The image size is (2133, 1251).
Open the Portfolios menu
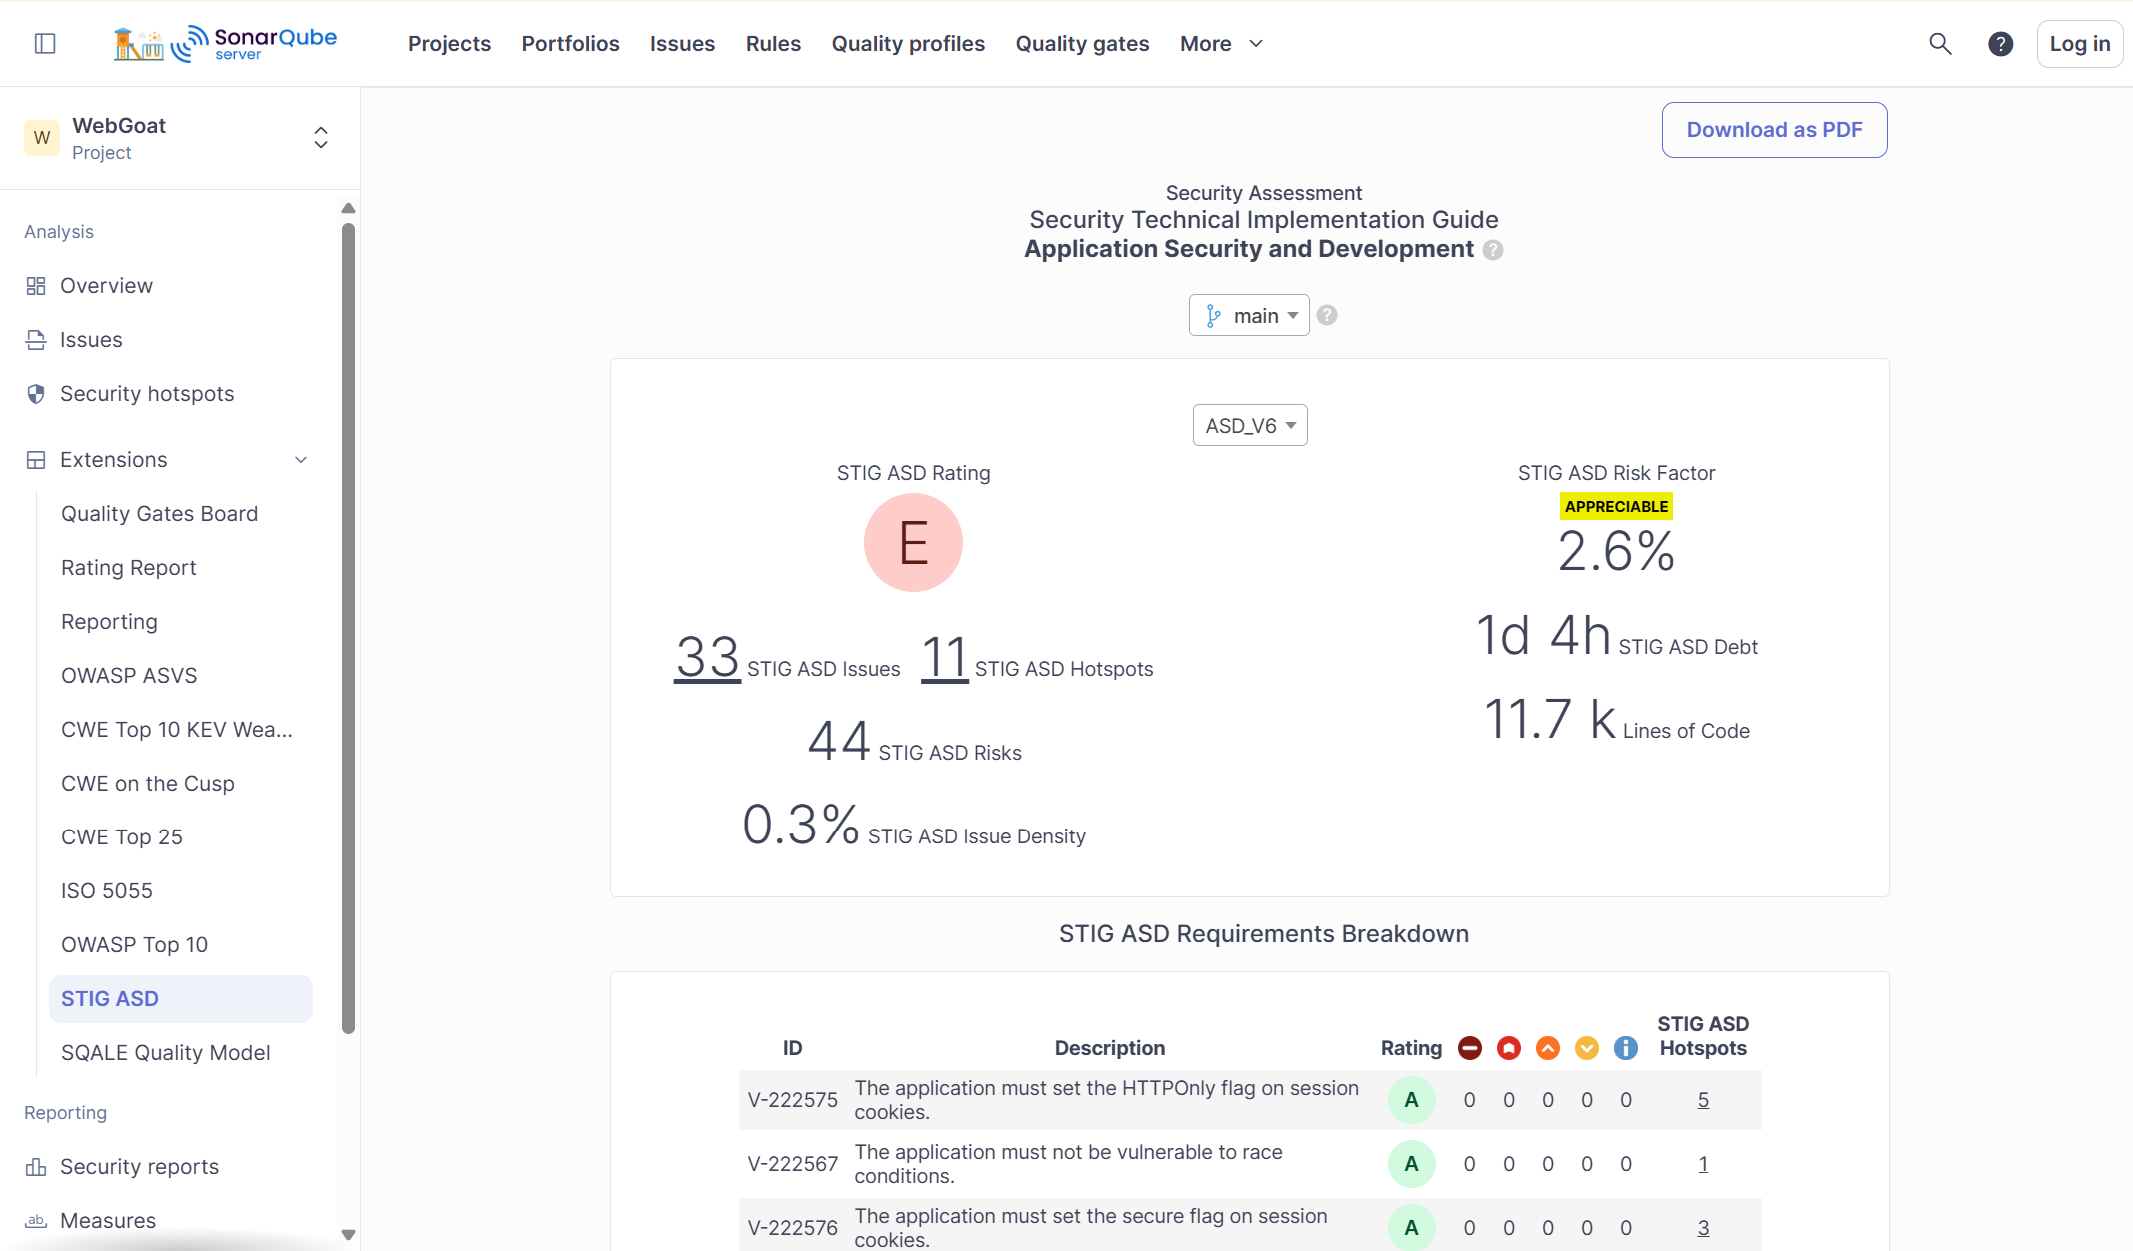[x=570, y=44]
